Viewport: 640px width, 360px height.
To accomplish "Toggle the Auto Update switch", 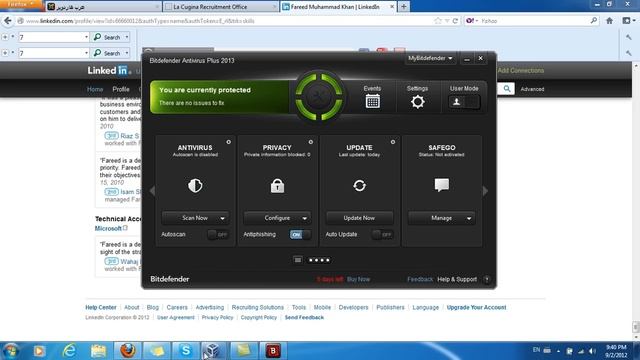I will pos(382,234).
